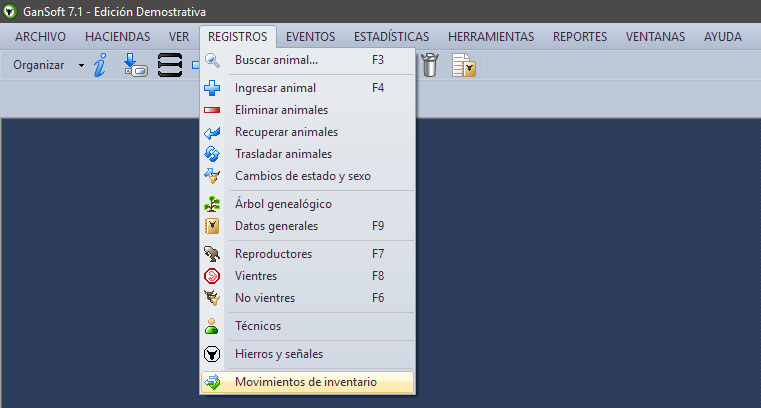Viewport: 761px width, 408px height.
Task: Open 'Vientres' entry
Action: pos(308,276)
